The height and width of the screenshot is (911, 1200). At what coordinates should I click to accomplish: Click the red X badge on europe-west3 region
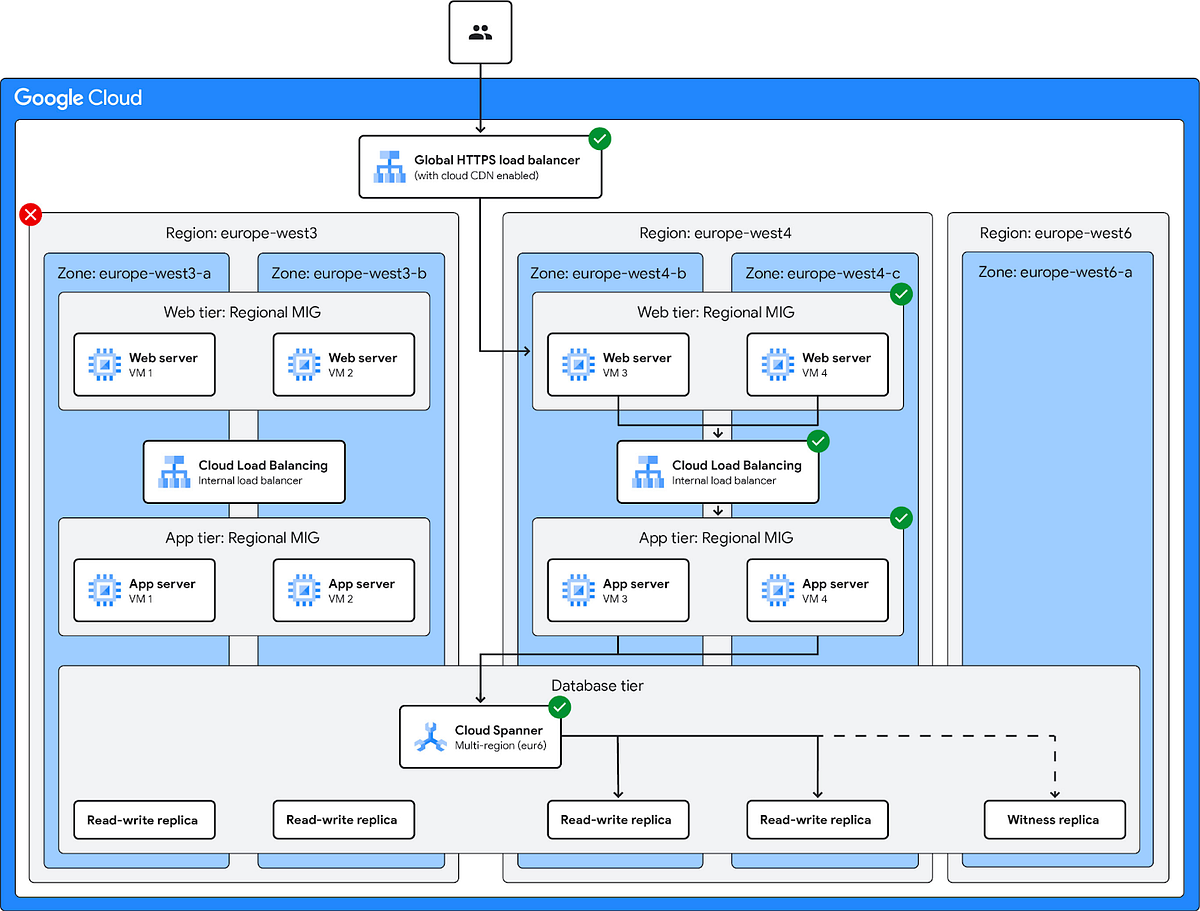pyautogui.click(x=30, y=214)
